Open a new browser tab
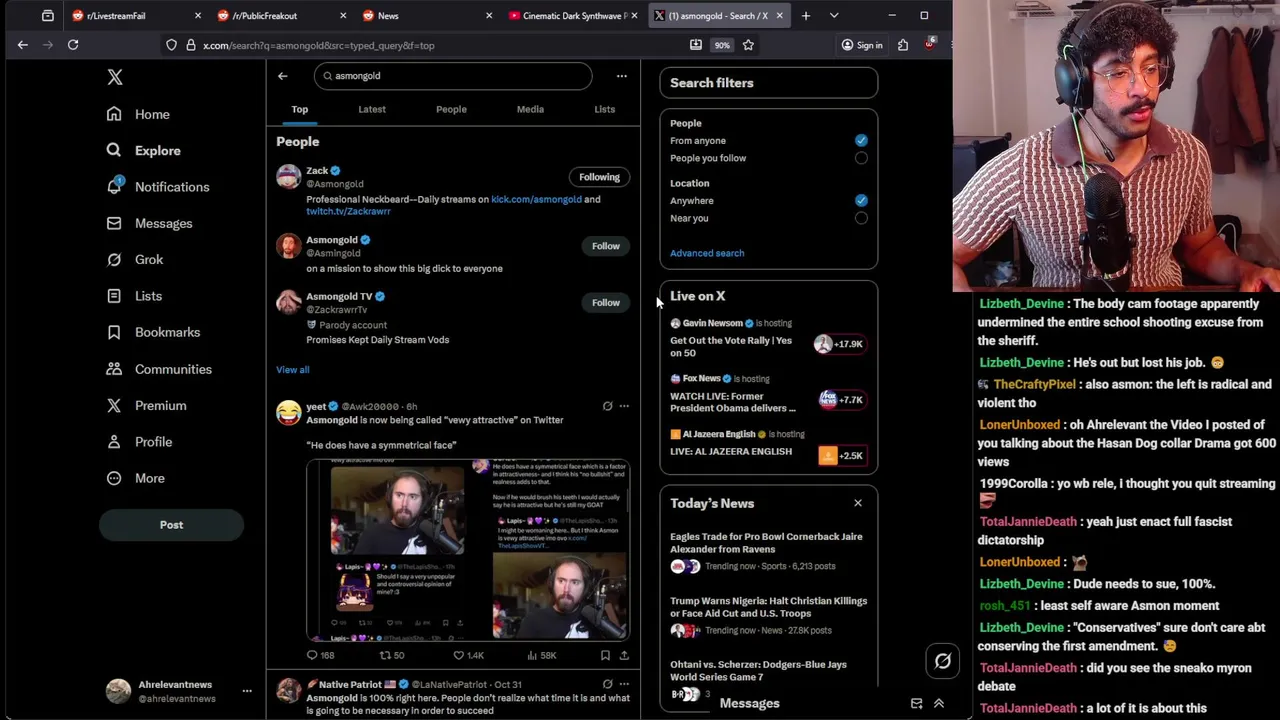Viewport: 1280px width, 720px height. [x=806, y=16]
